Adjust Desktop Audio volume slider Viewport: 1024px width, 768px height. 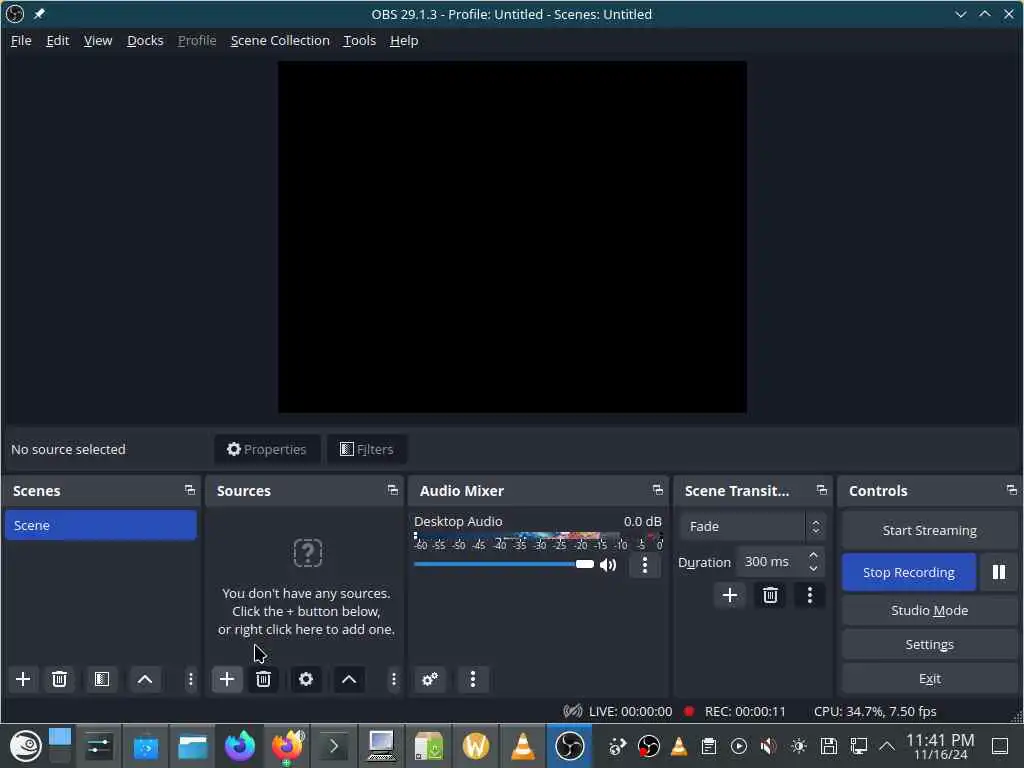504,564
